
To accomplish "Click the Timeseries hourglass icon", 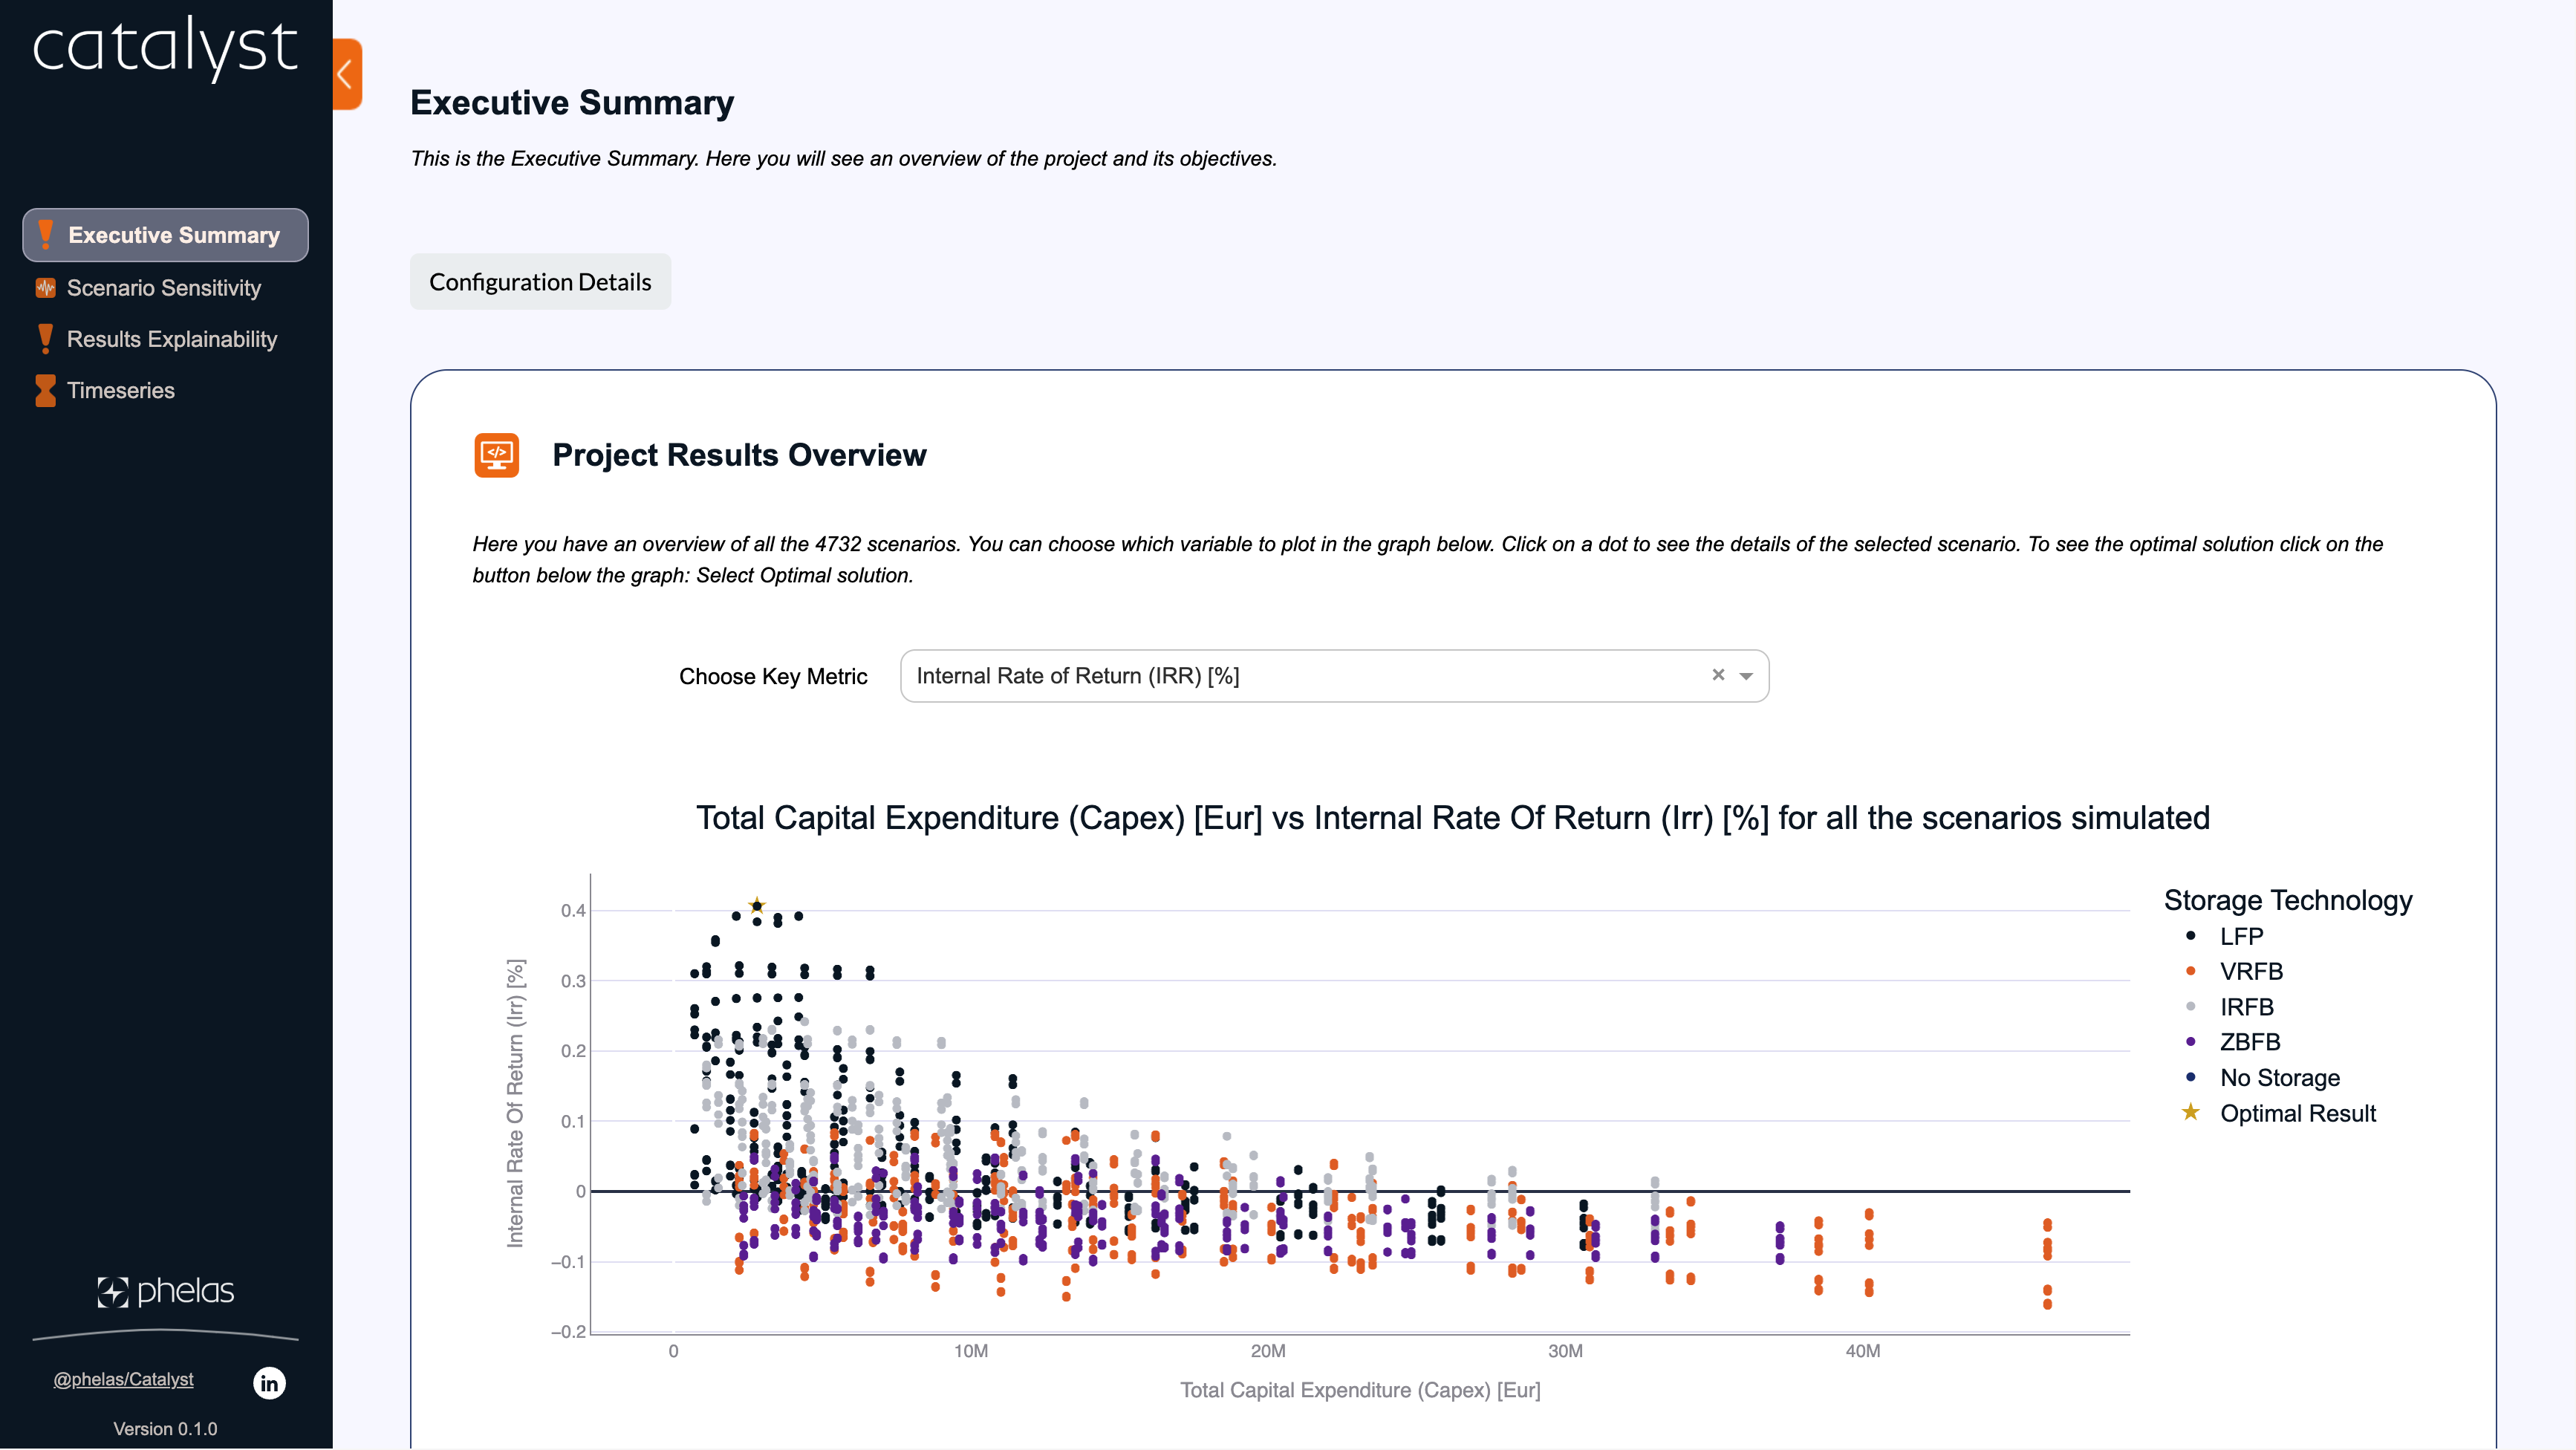I will coord(45,391).
